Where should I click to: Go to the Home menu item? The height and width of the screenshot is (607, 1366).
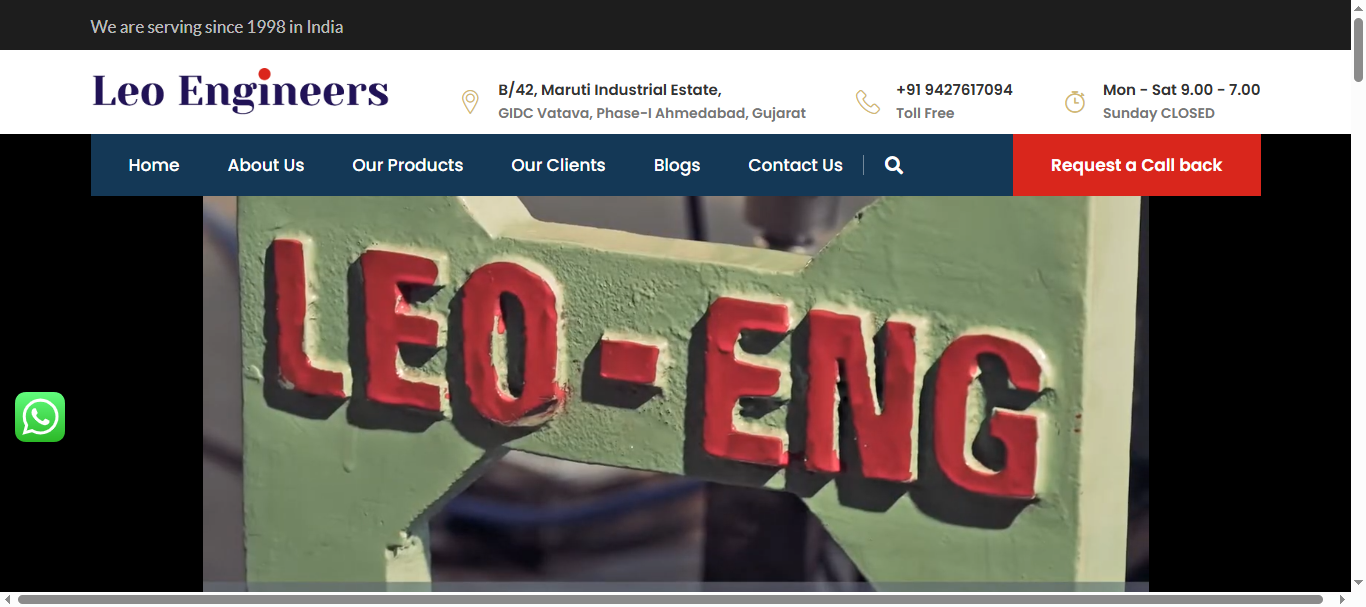pos(154,166)
